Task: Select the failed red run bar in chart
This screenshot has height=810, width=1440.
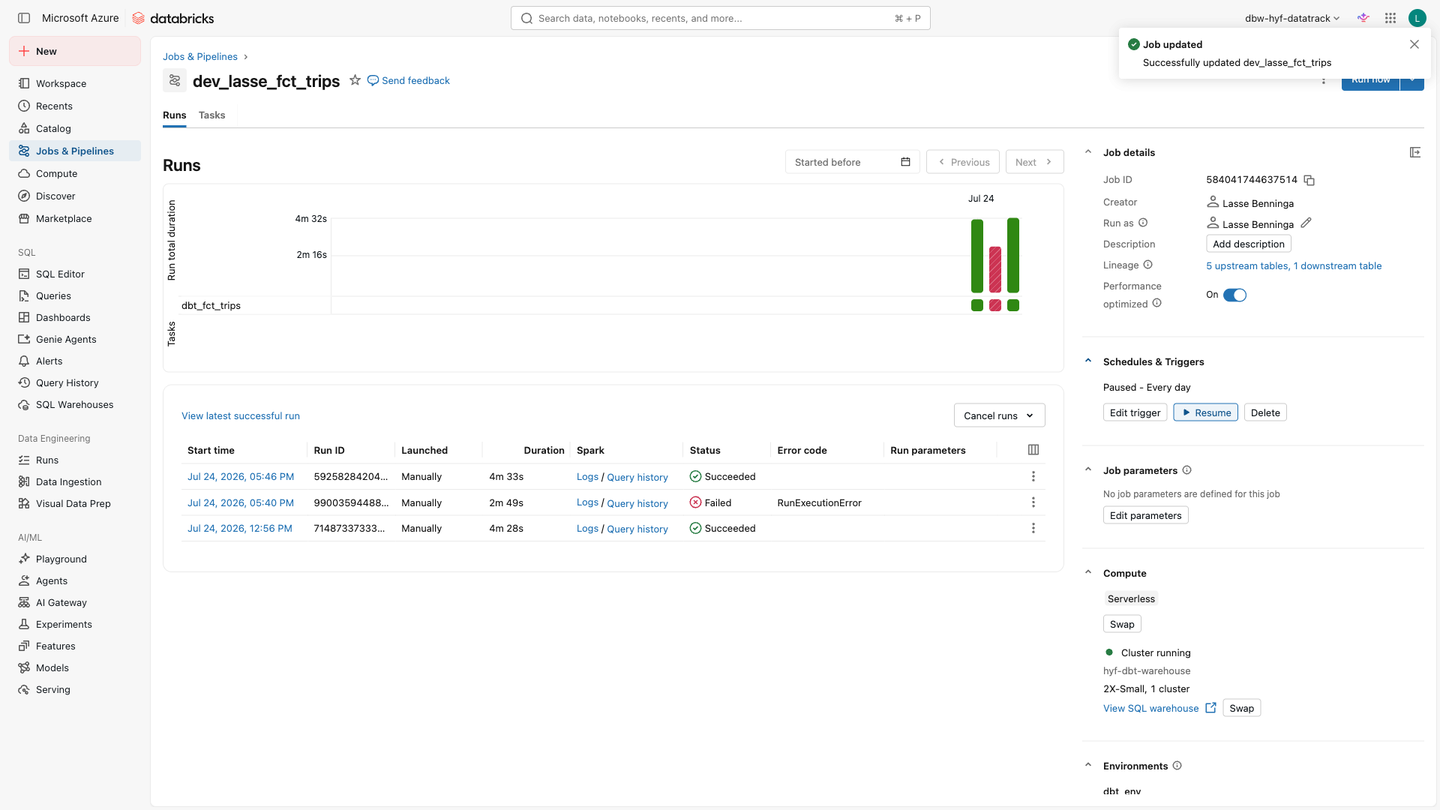Action: pos(995,269)
